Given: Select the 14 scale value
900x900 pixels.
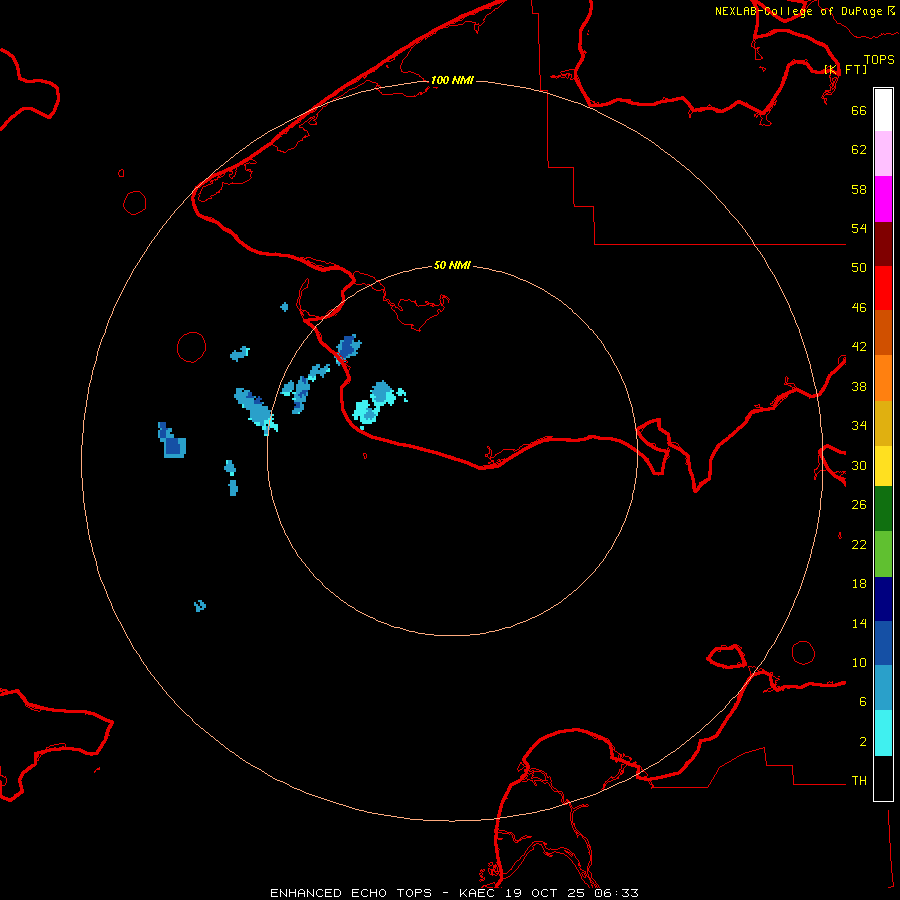Looking at the screenshot, I should tap(859, 623).
